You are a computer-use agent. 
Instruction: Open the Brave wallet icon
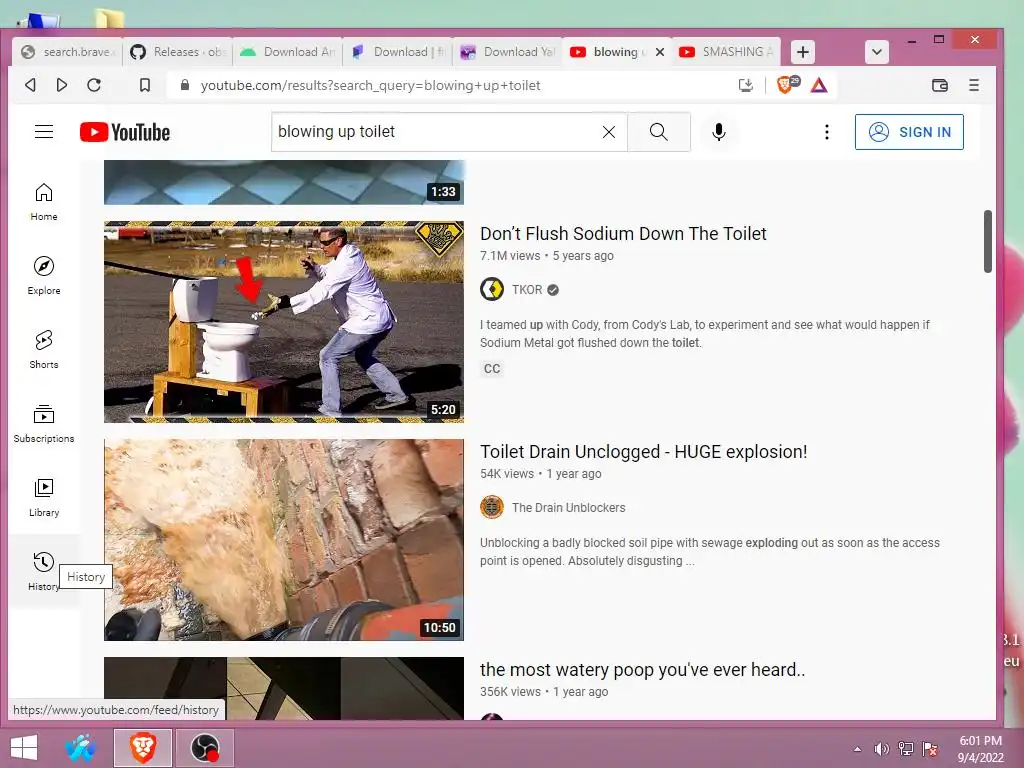point(940,85)
